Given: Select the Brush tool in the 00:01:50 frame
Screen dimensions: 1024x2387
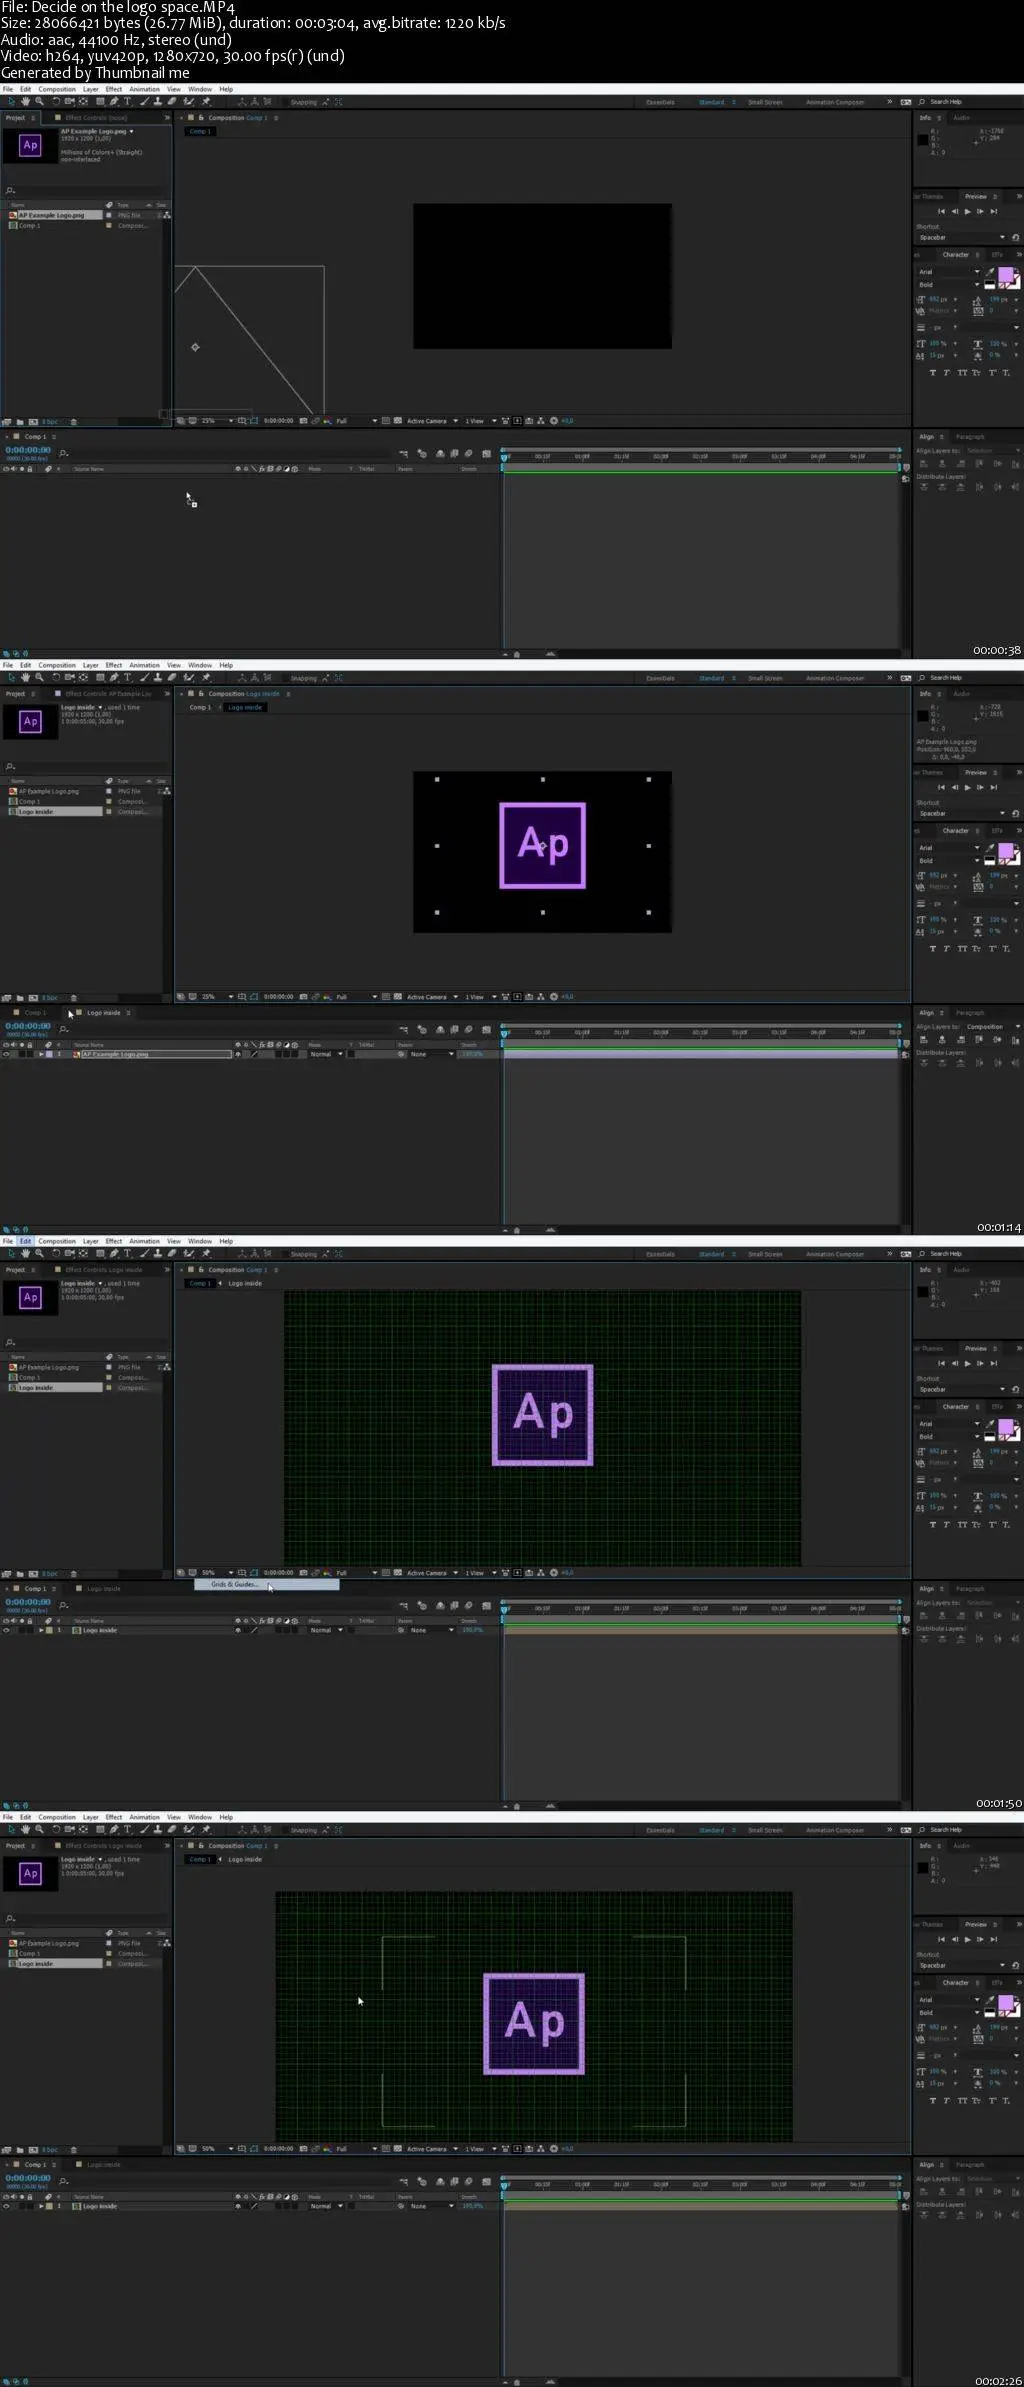Looking at the screenshot, I should (144, 1253).
